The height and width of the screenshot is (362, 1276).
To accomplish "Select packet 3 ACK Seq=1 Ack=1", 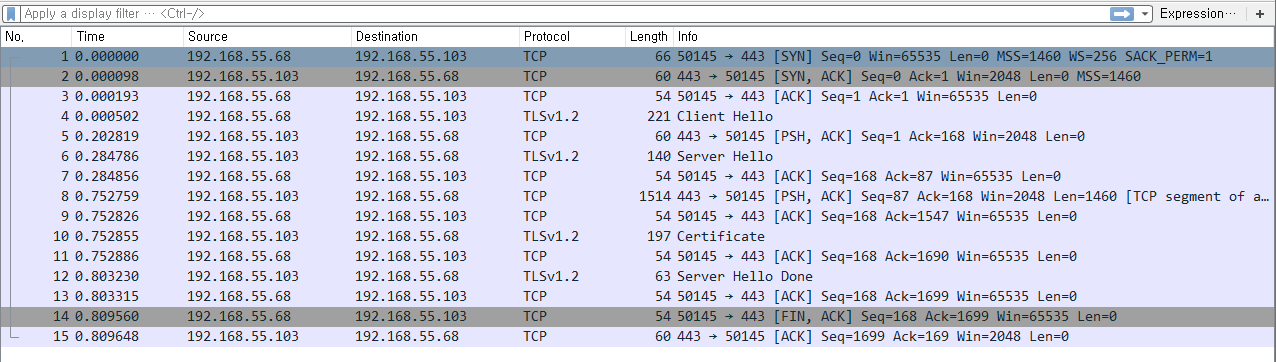I will [x=638, y=96].
